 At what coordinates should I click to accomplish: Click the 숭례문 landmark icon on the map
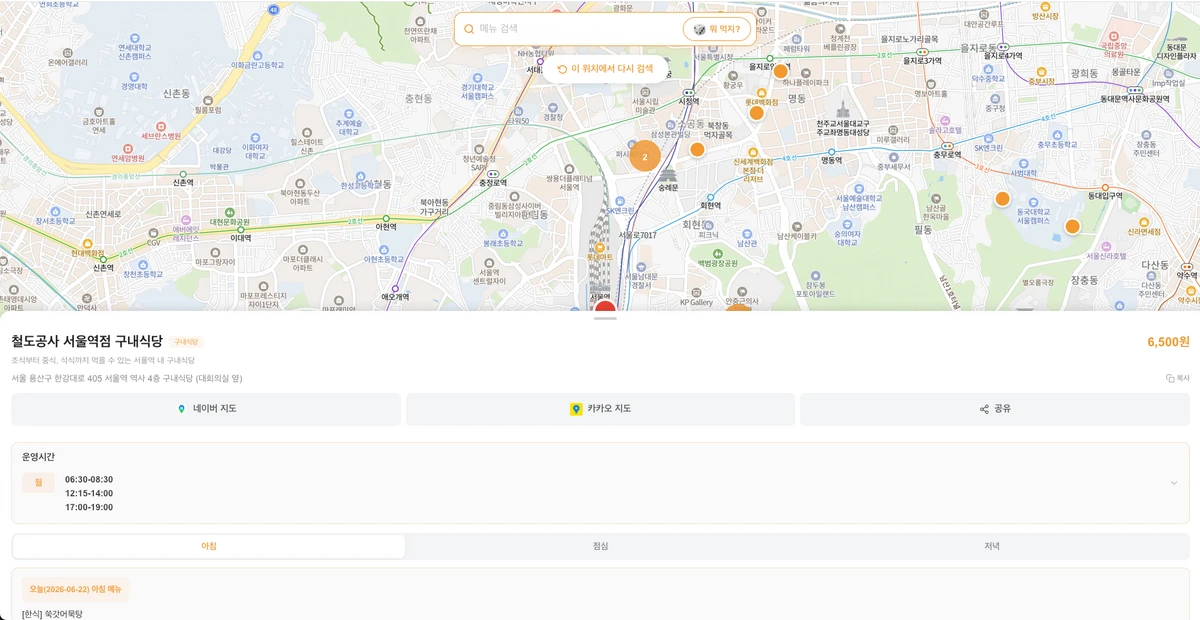pyautogui.click(x=668, y=175)
